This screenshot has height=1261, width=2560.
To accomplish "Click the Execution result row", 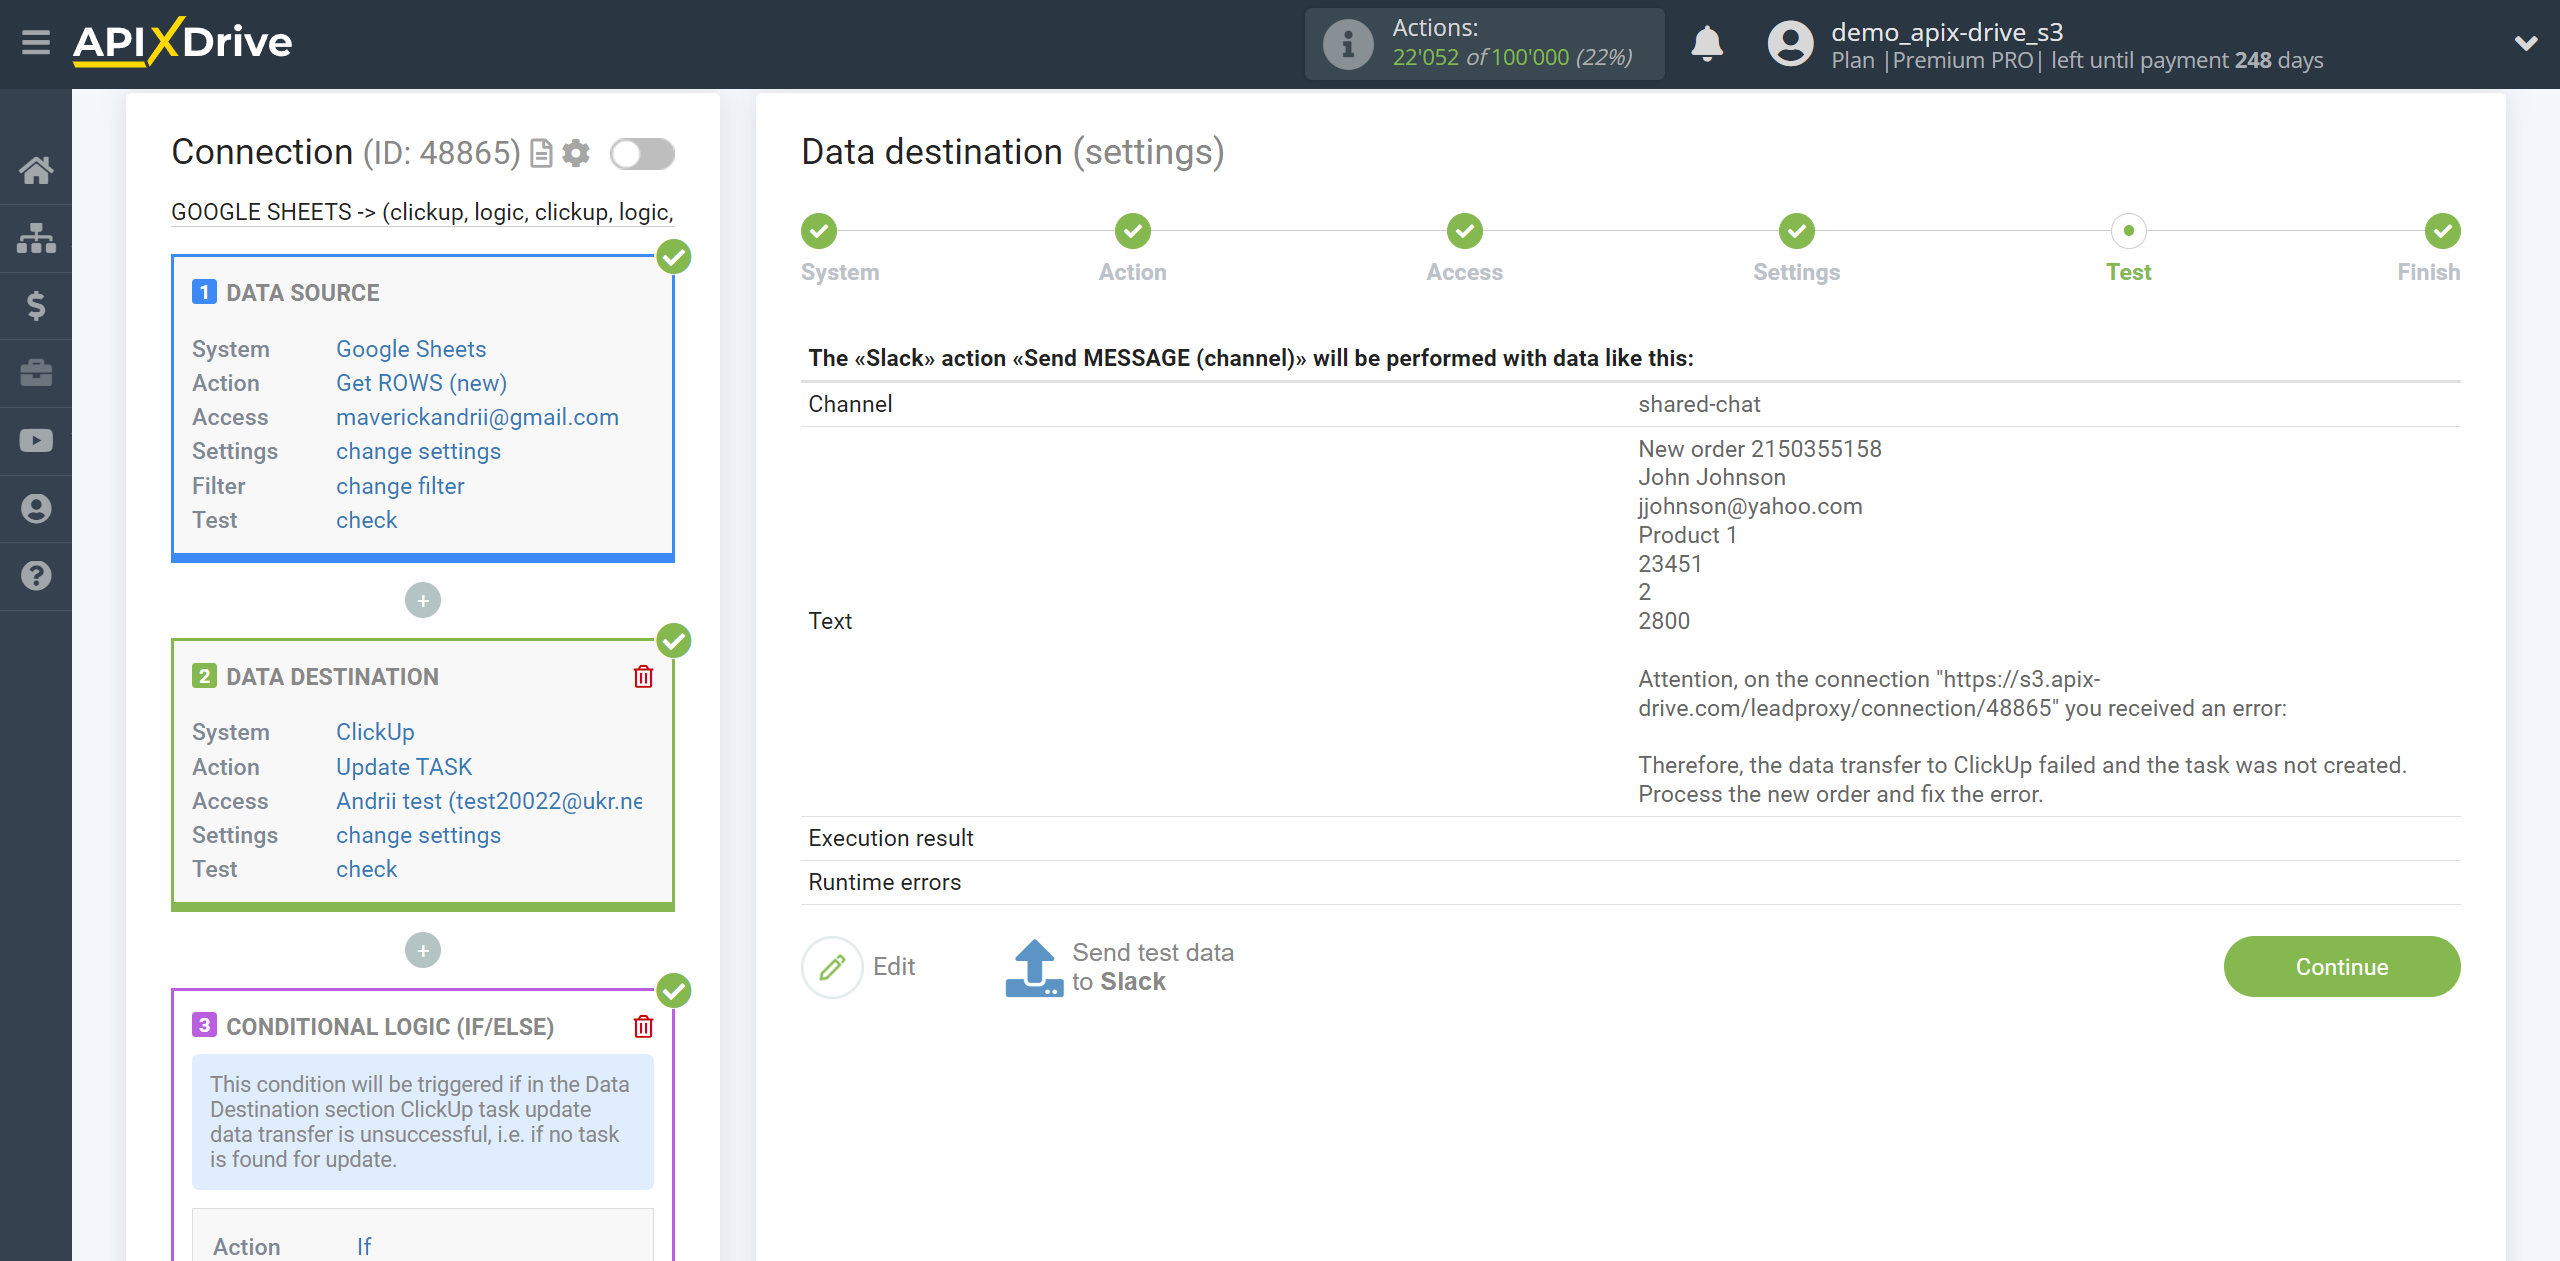I will tap(1630, 838).
